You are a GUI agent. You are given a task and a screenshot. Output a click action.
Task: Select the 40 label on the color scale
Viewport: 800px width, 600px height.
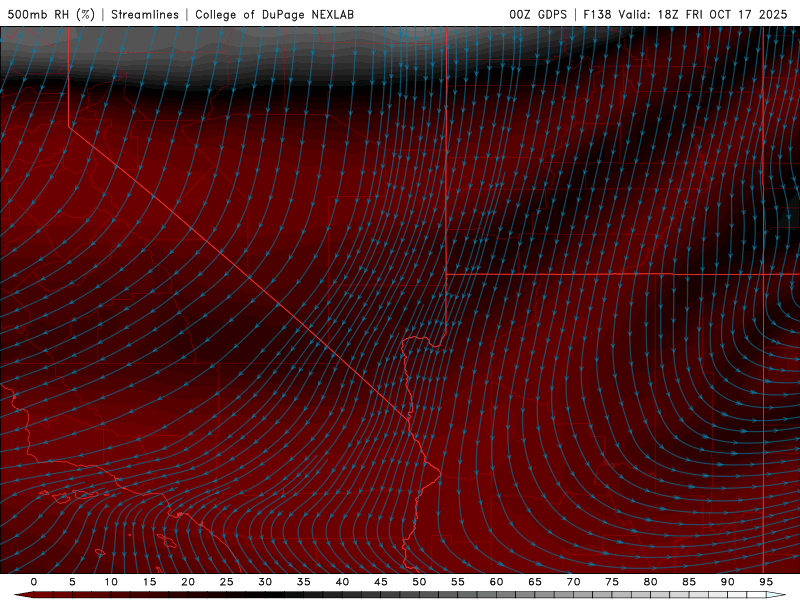pos(342,582)
